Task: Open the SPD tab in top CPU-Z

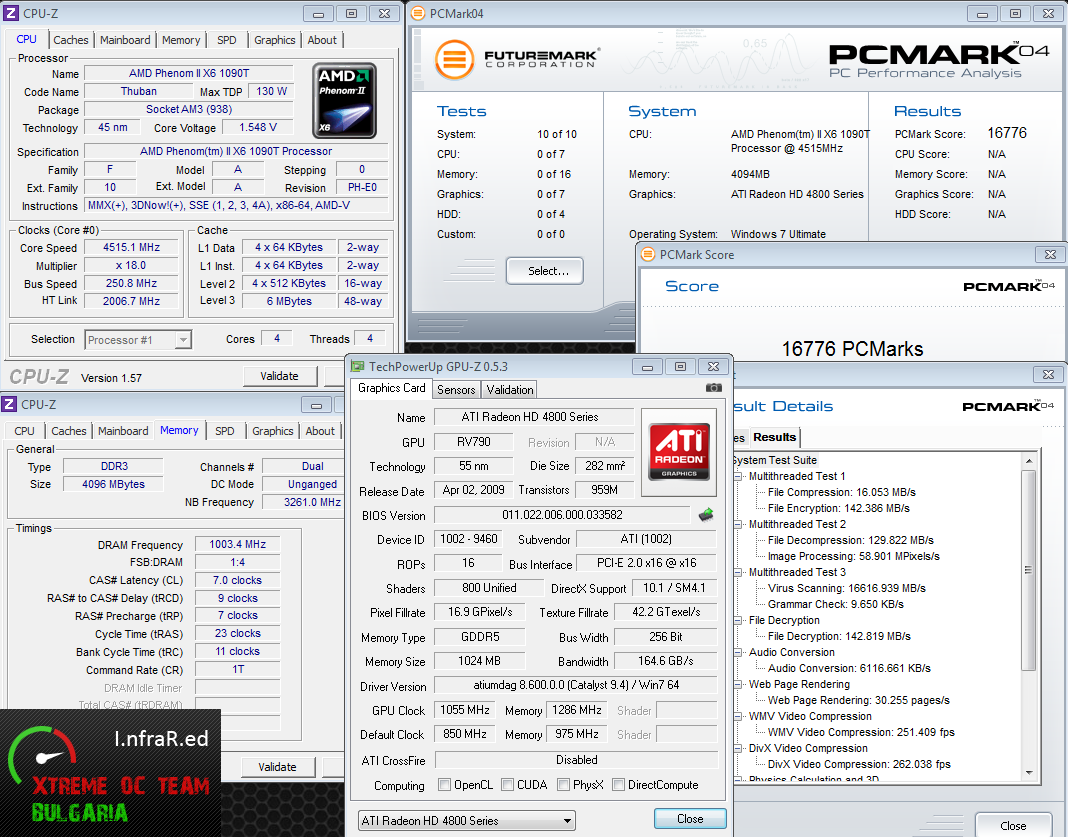Action: [x=227, y=40]
